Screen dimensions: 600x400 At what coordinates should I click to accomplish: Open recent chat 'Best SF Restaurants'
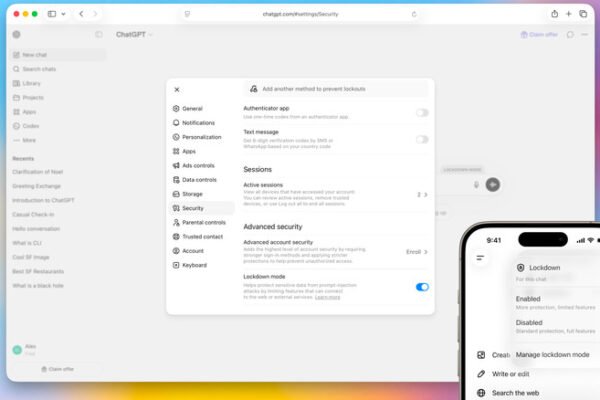coord(38,271)
